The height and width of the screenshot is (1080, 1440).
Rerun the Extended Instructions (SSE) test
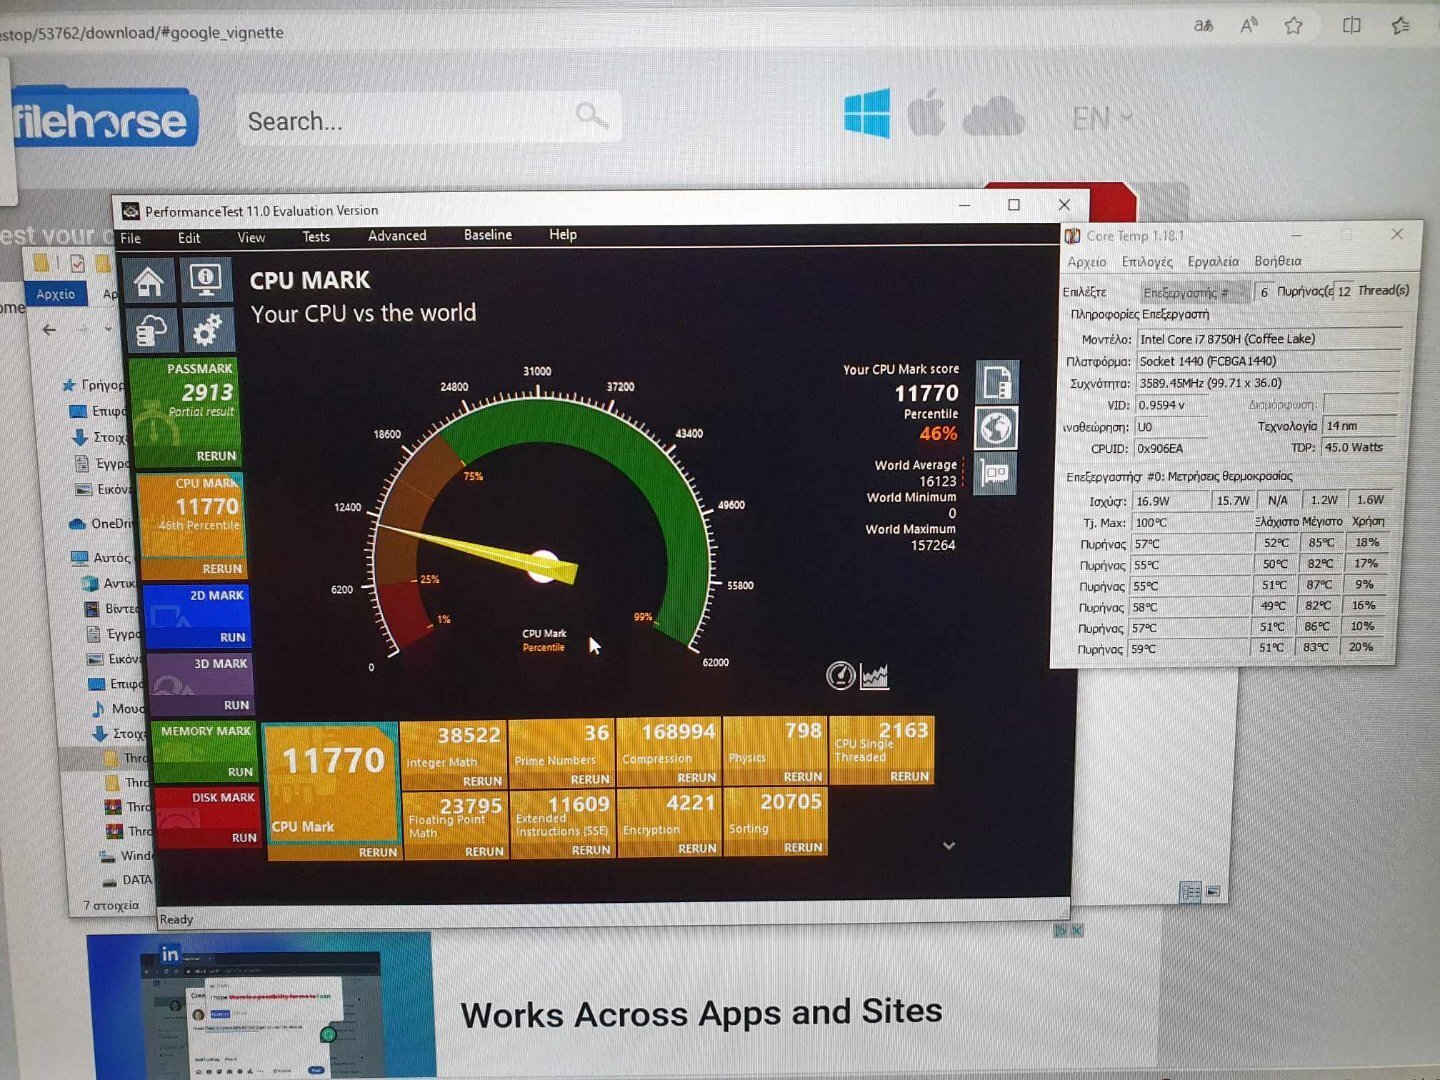(591, 850)
